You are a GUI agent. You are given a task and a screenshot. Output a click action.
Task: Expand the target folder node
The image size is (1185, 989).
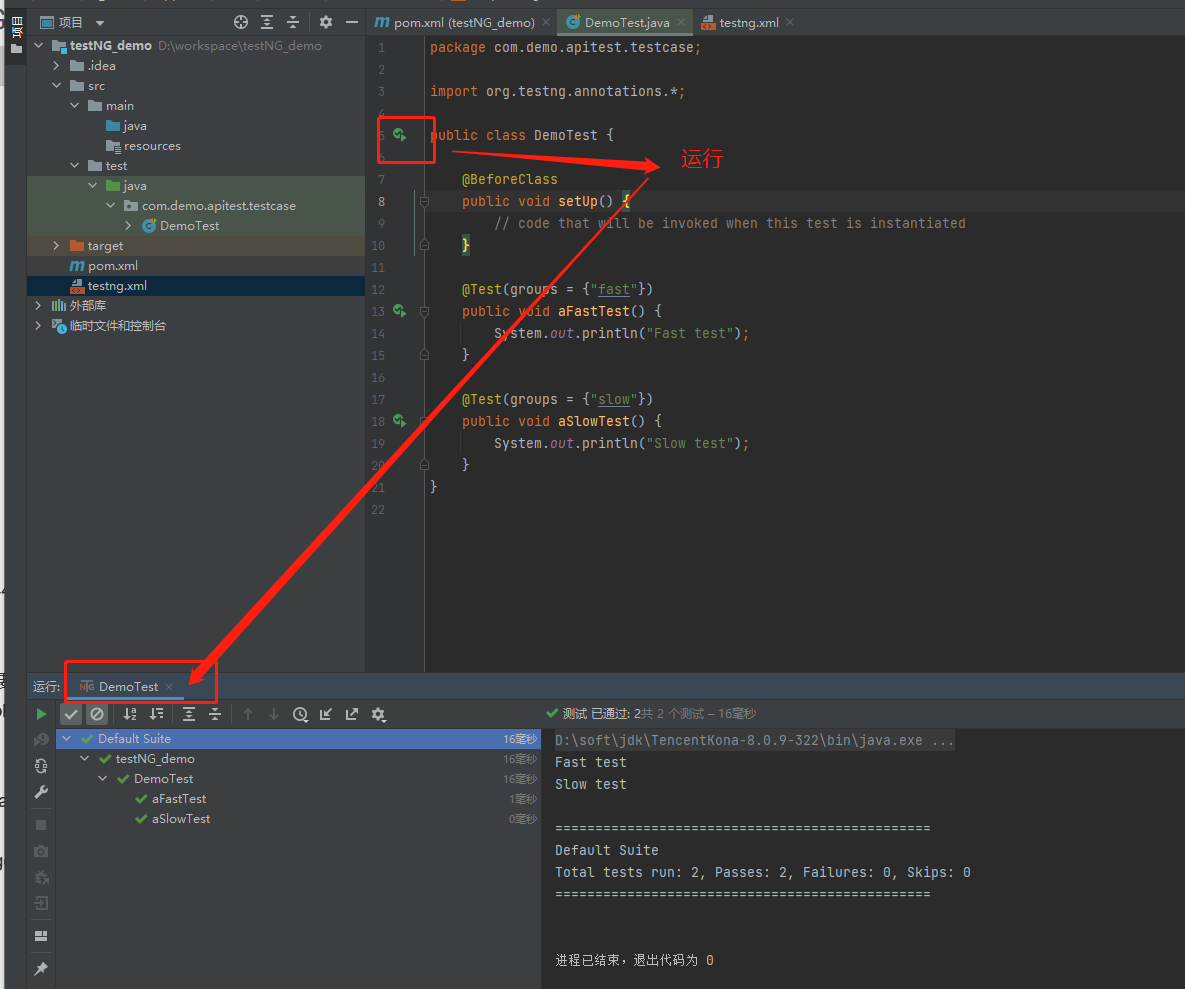56,245
